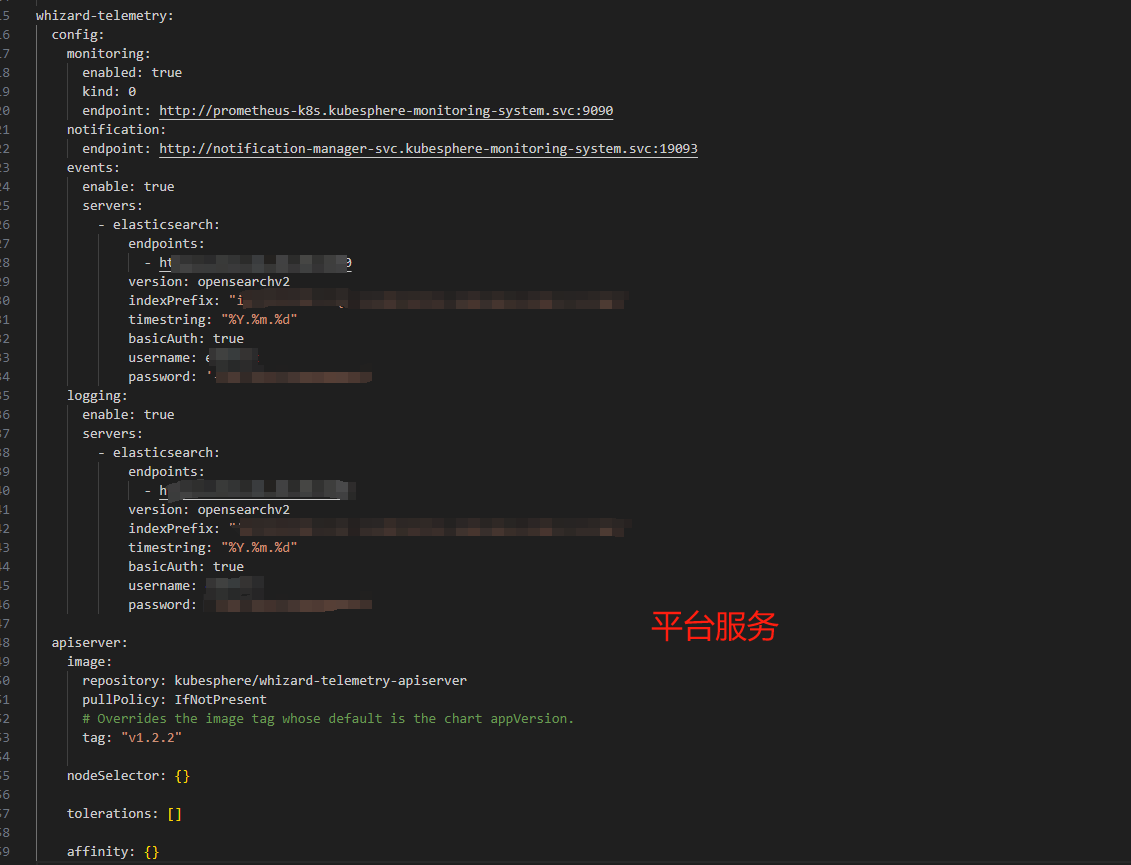
Task: Click the tag value "v1.2.2"
Action: pyautogui.click(x=151, y=737)
